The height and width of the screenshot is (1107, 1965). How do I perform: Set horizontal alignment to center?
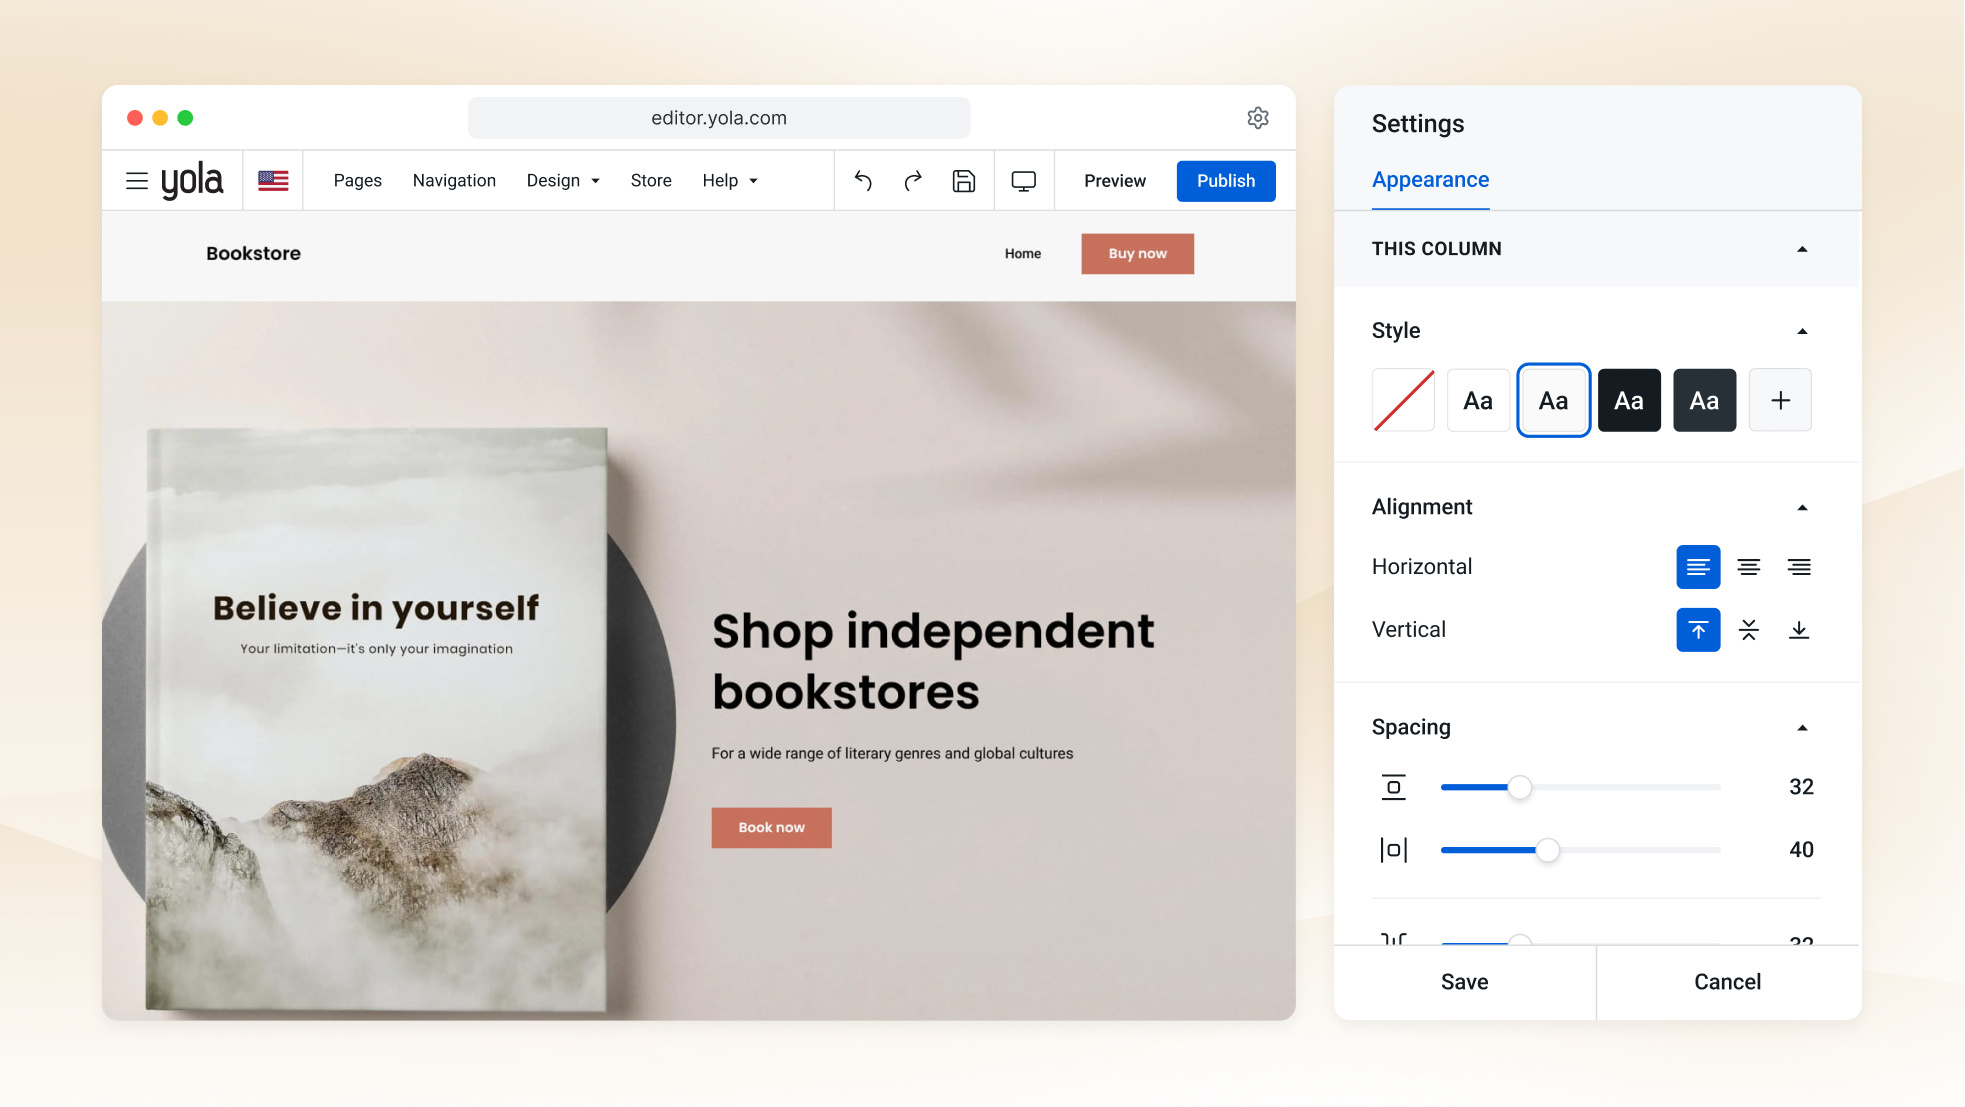1749,567
